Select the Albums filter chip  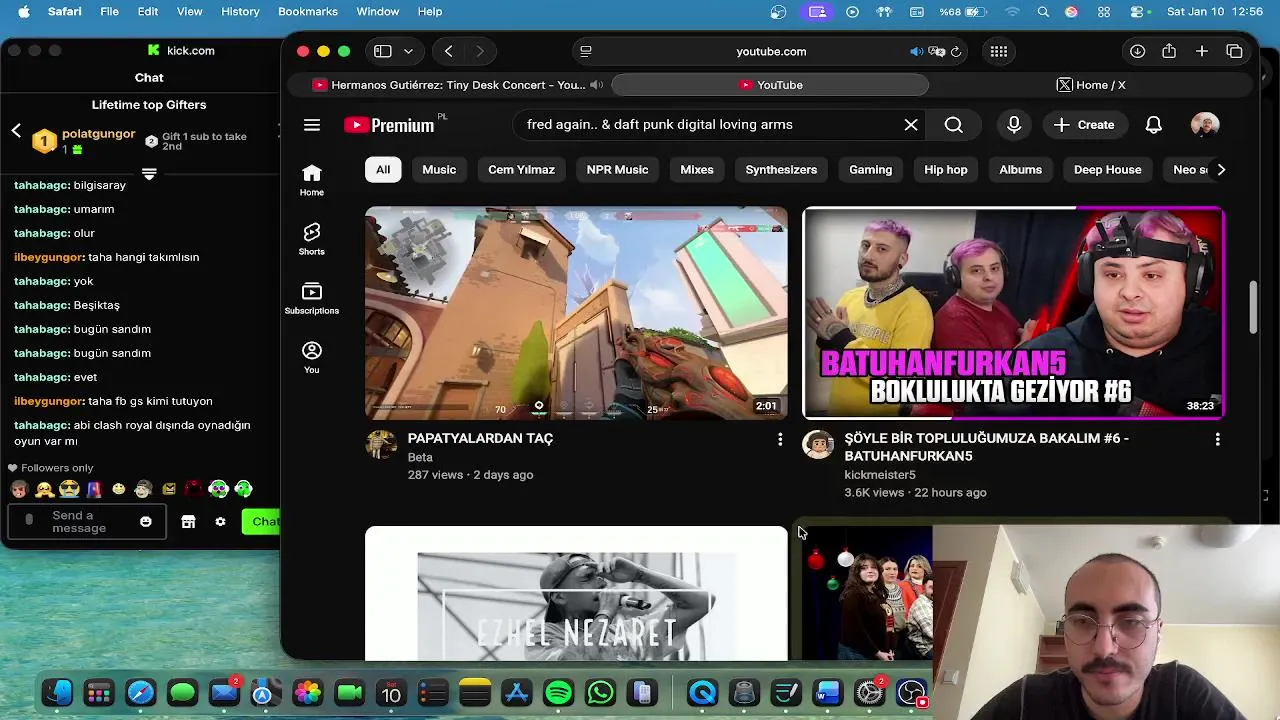click(x=1020, y=170)
